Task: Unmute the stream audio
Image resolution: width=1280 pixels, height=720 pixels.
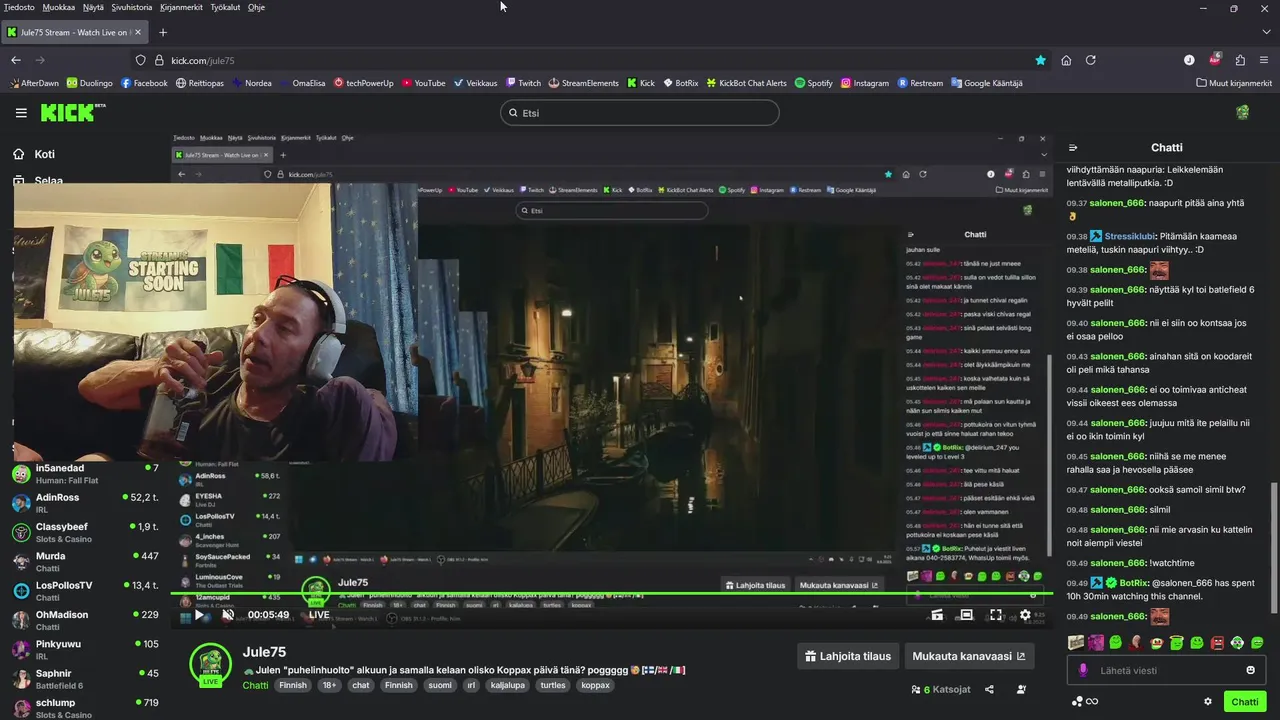Action: [228, 615]
